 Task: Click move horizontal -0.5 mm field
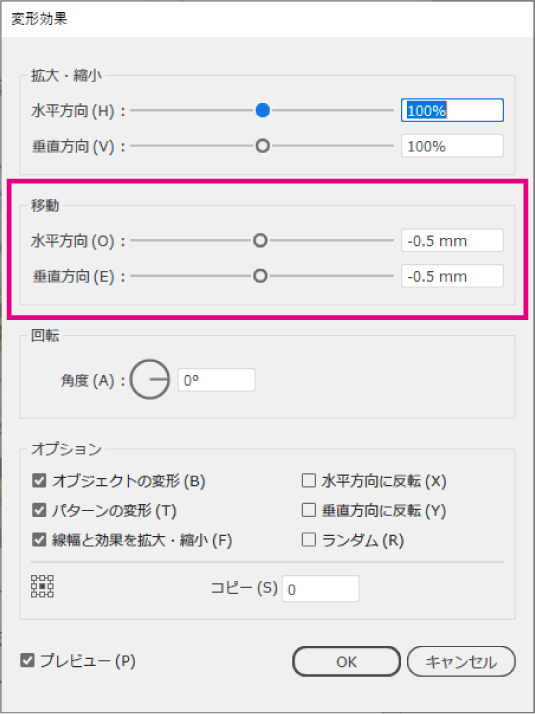click(452, 240)
